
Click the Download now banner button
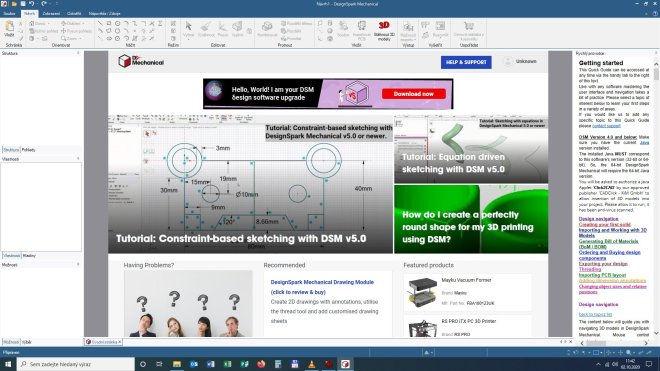414,94
